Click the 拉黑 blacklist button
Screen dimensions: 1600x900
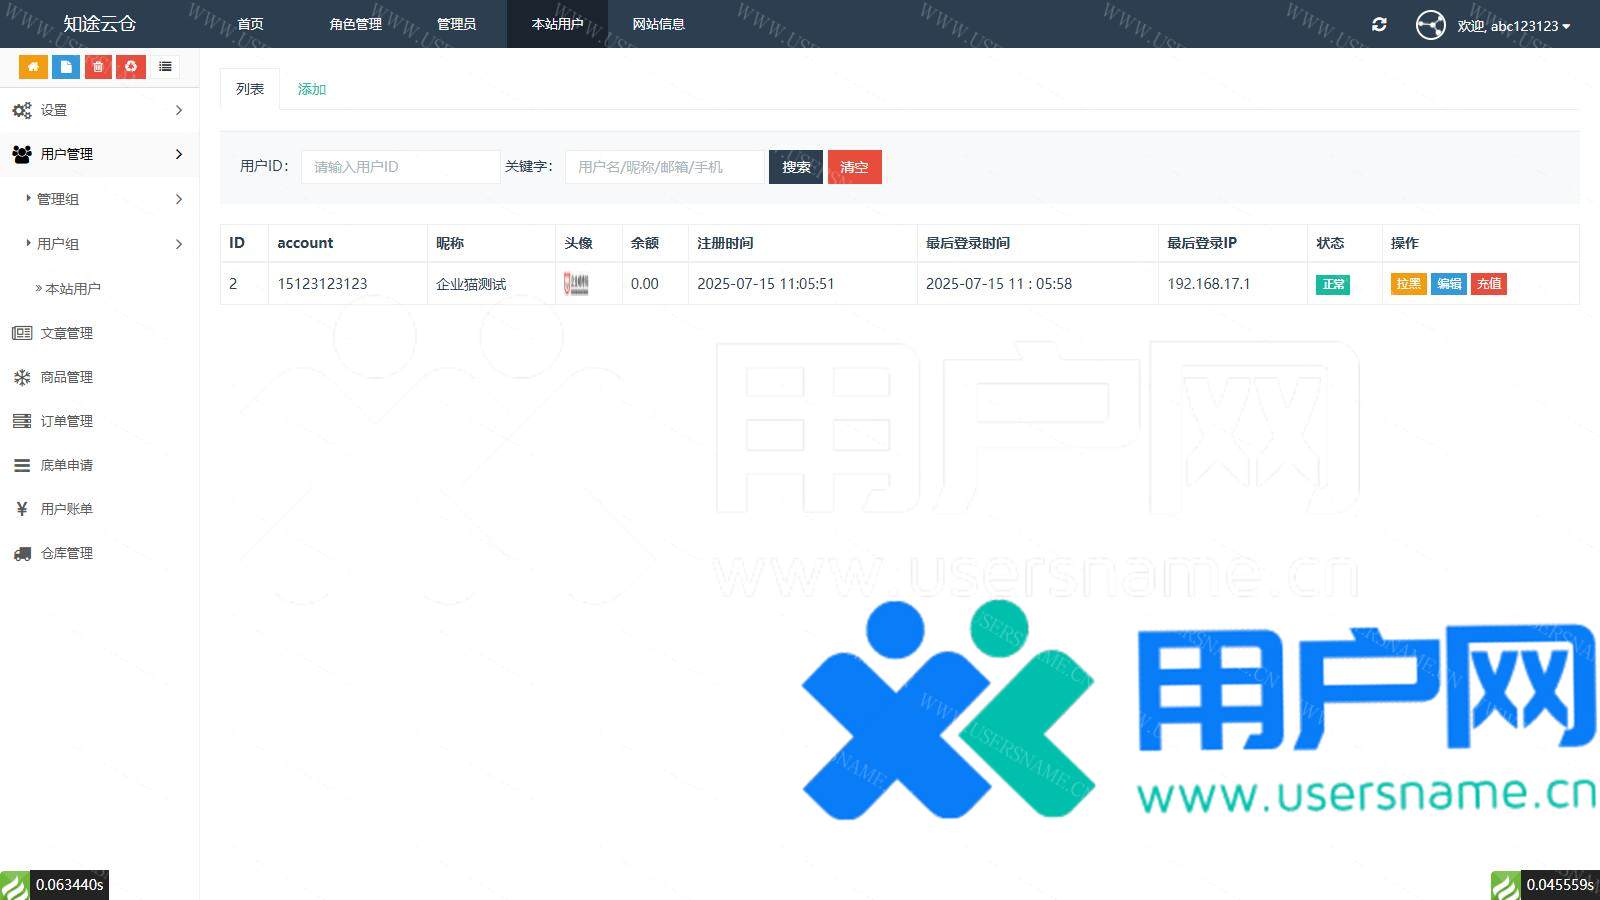click(x=1408, y=284)
